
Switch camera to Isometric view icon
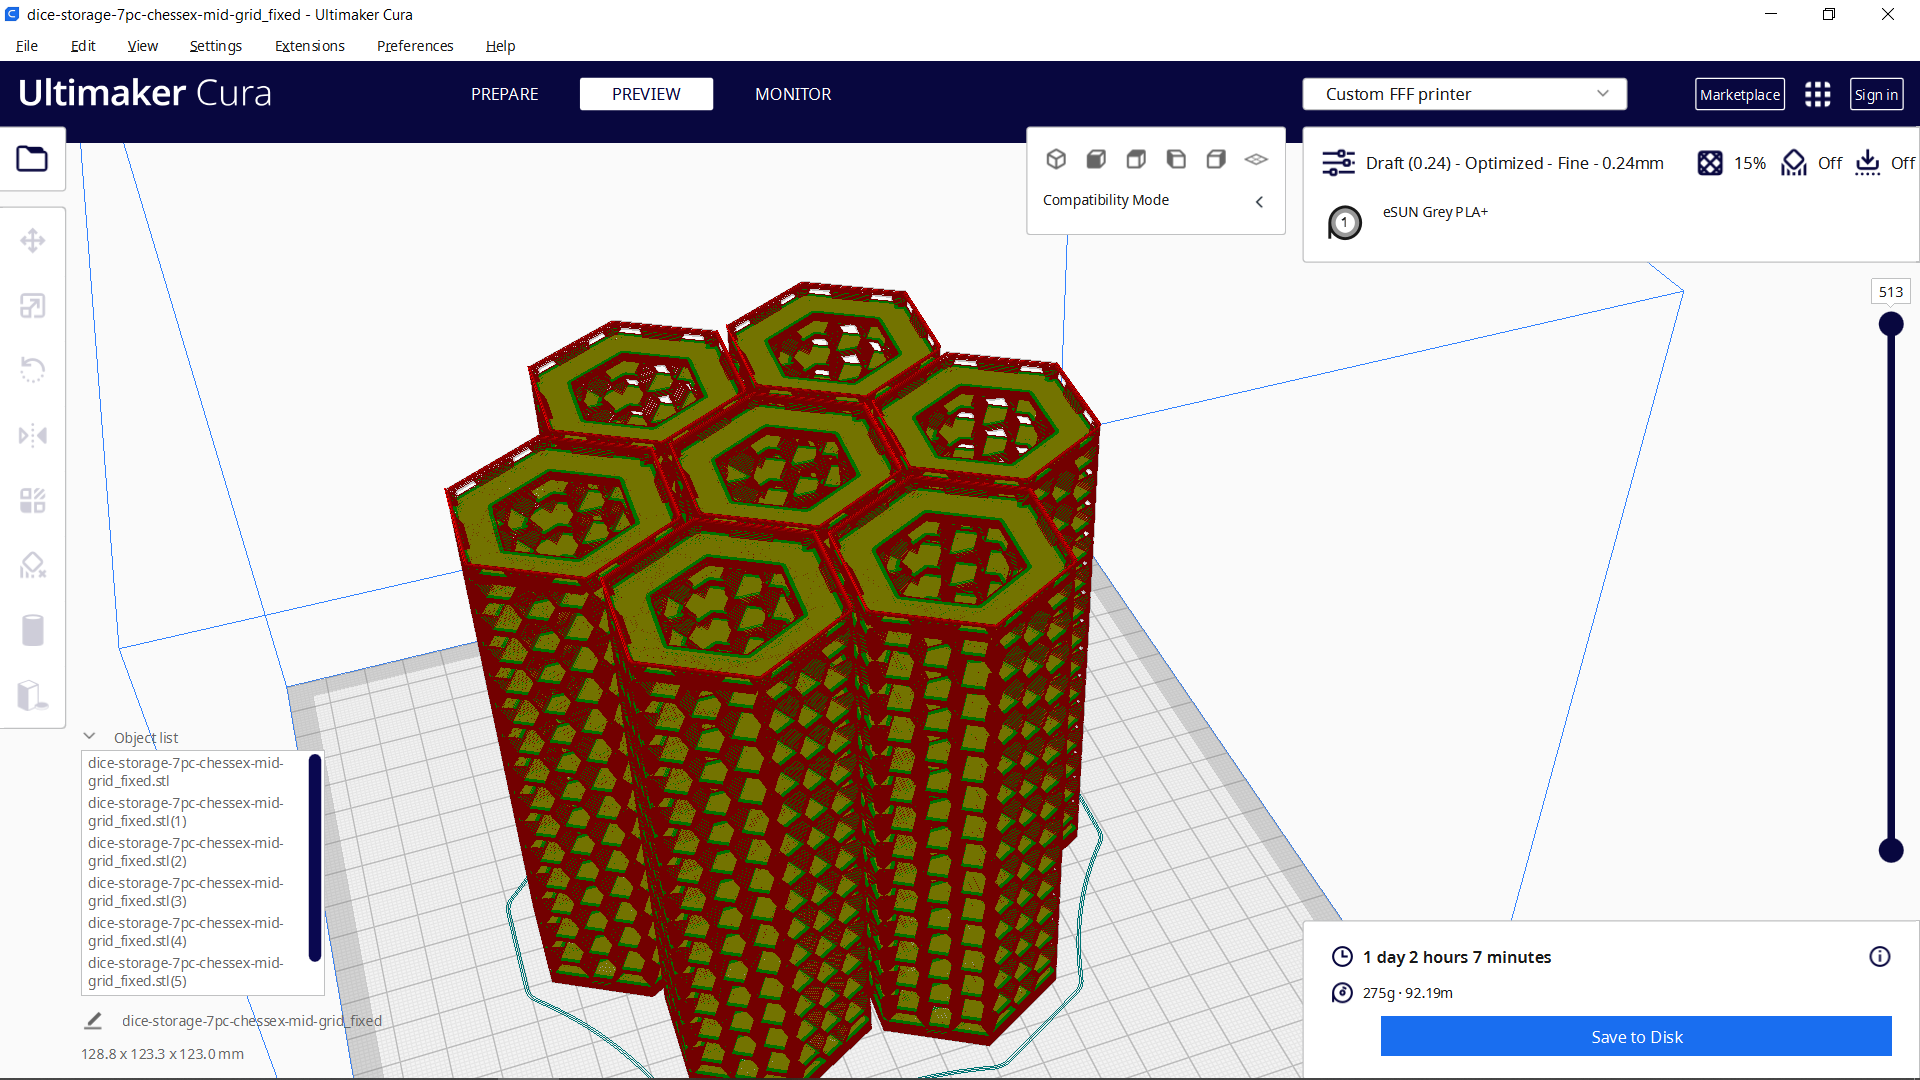click(1056, 158)
